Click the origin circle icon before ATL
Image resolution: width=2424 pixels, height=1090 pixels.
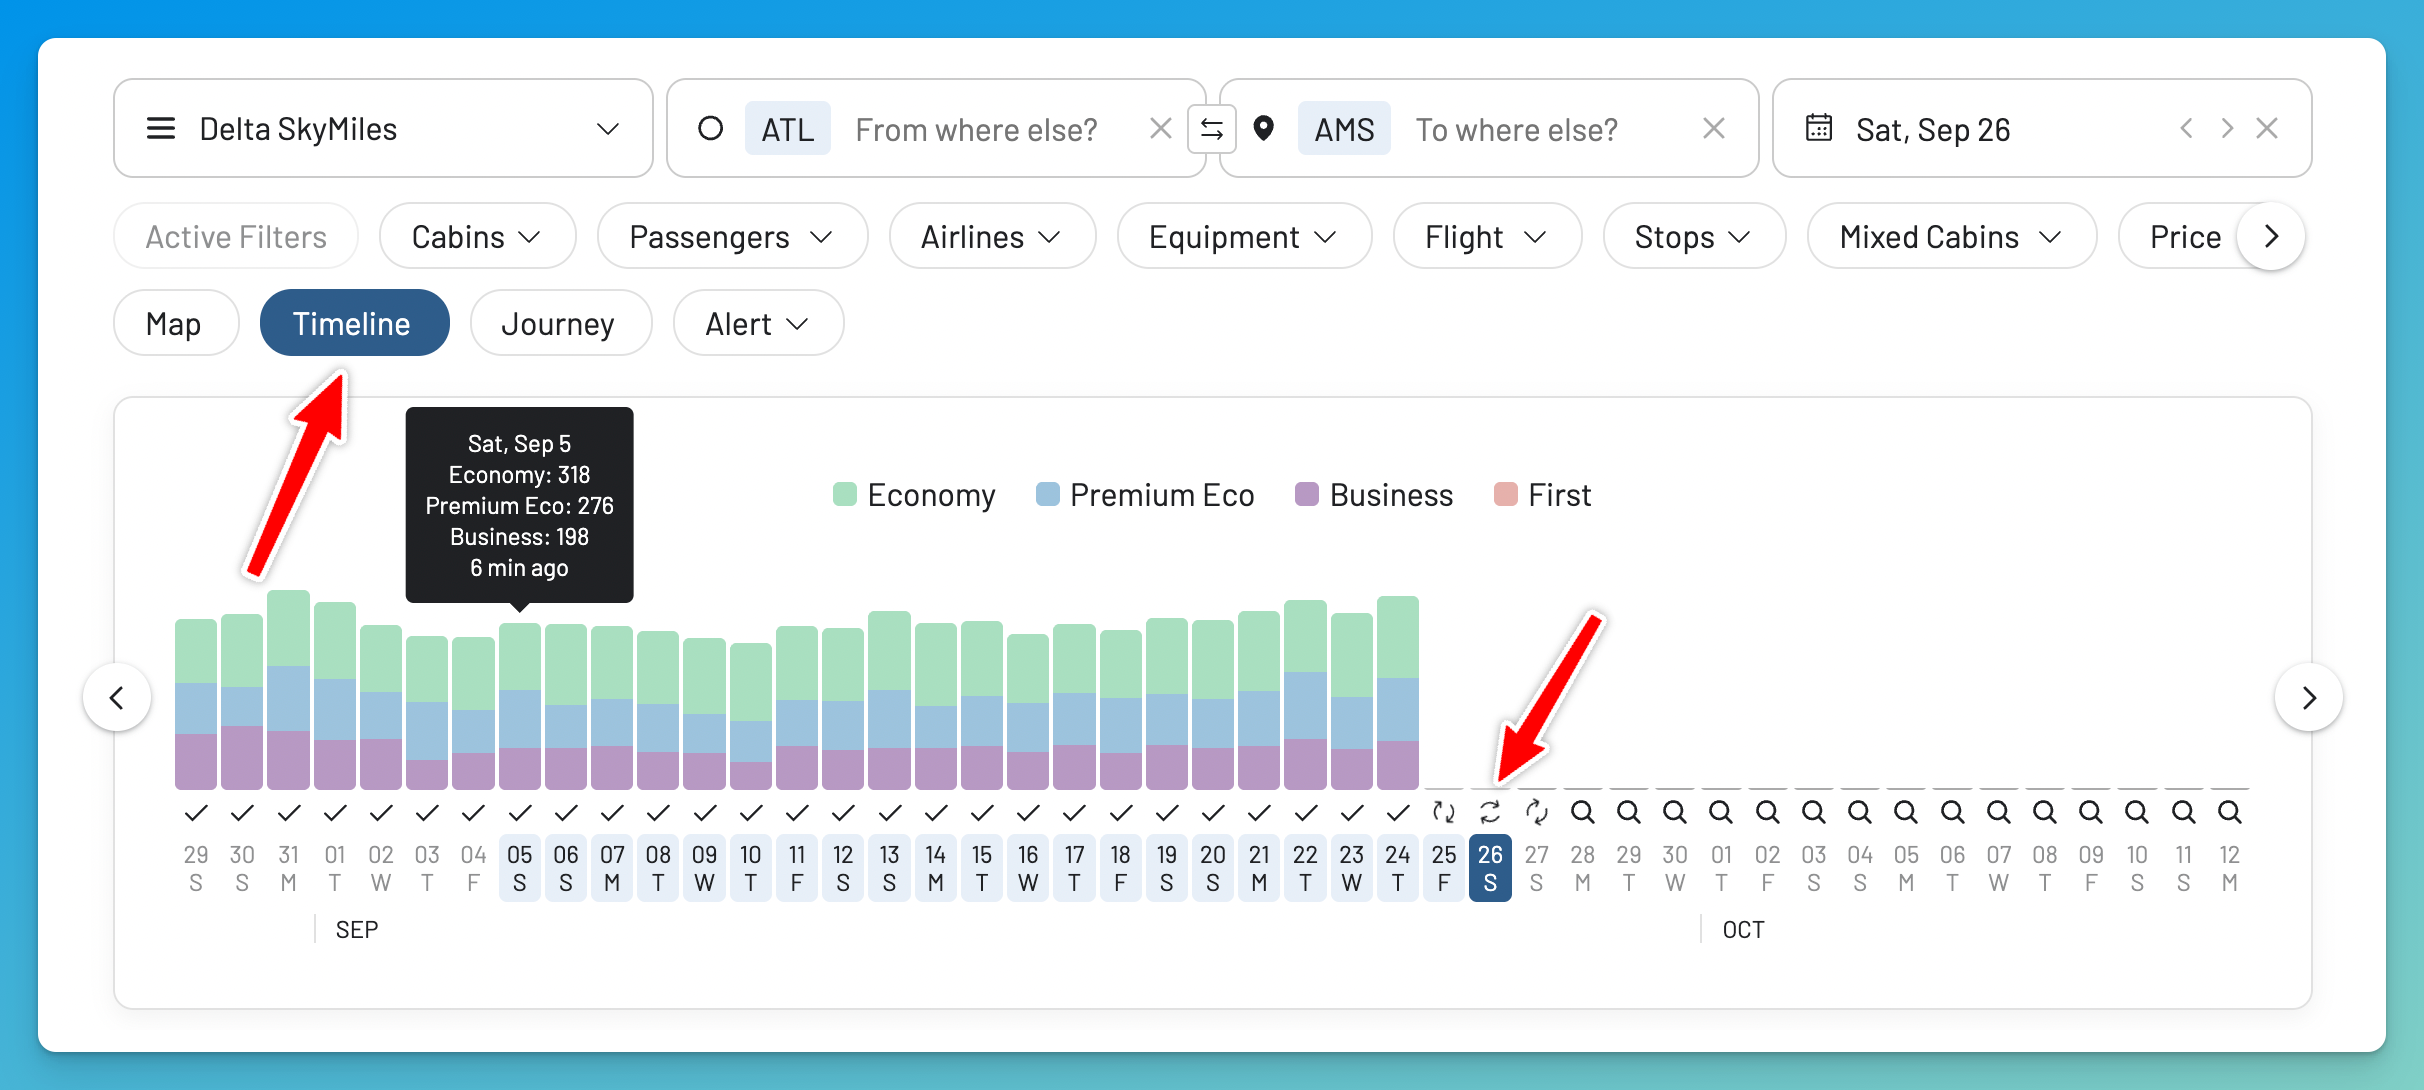pos(710,129)
